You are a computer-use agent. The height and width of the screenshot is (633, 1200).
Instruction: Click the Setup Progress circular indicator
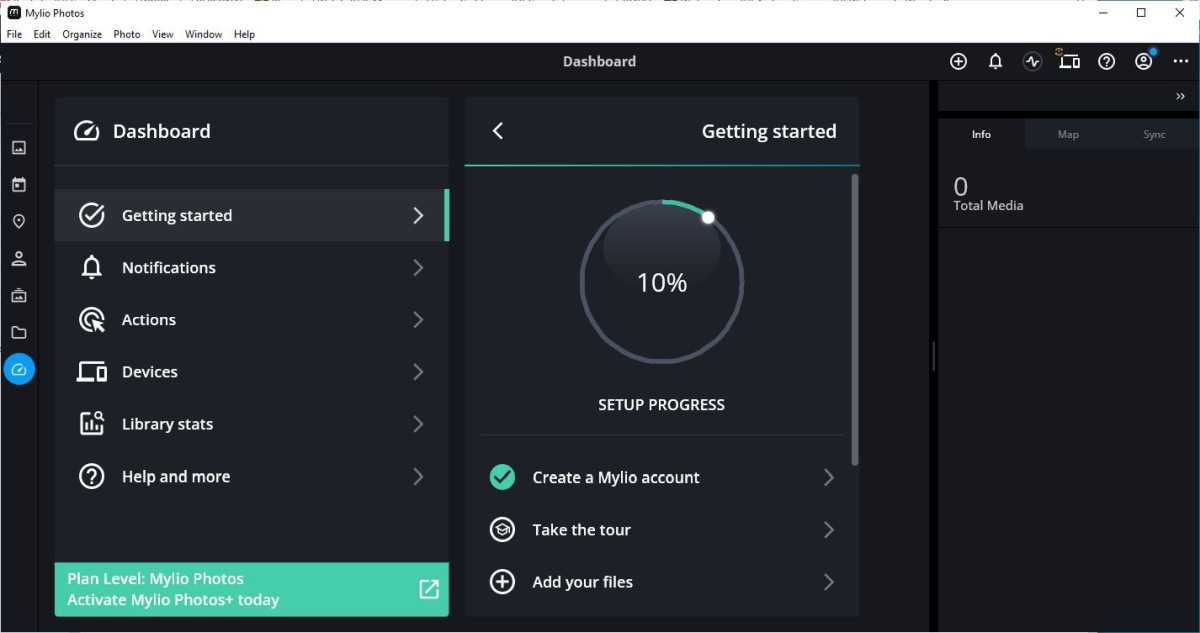[x=662, y=282]
